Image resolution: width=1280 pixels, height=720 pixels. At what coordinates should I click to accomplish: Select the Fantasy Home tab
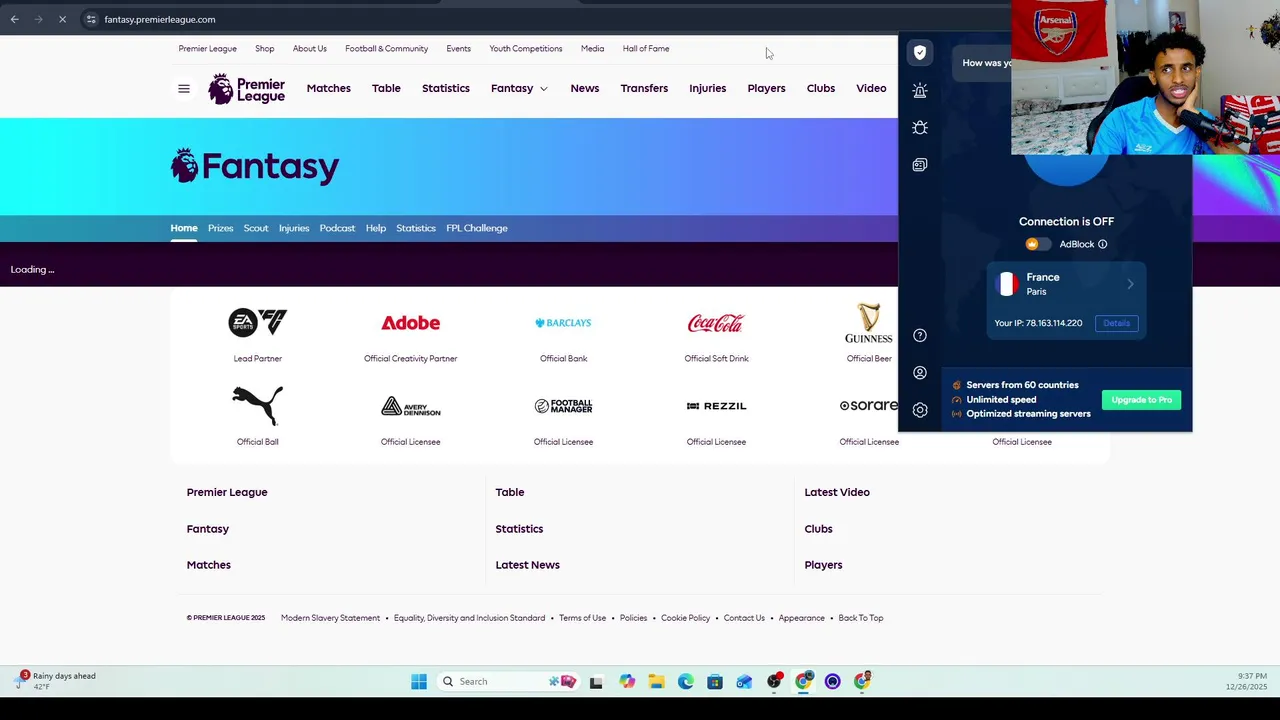184,228
